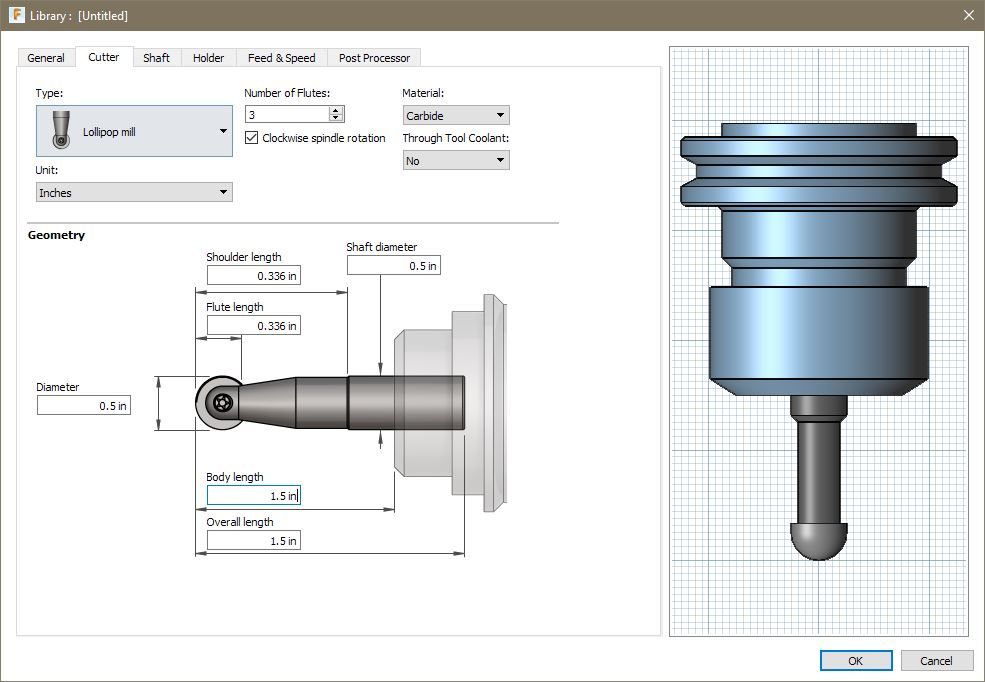Click the Body length label
This screenshot has width=985, height=682.
click(234, 477)
